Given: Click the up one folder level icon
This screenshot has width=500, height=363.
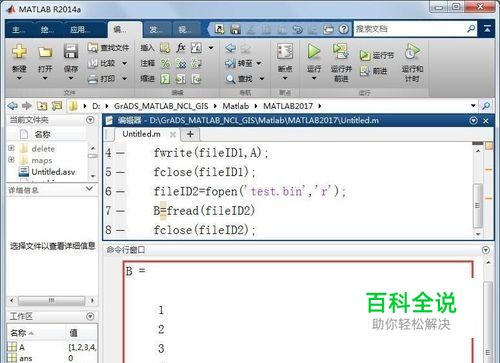Looking at the screenshot, I should click(42, 106).
